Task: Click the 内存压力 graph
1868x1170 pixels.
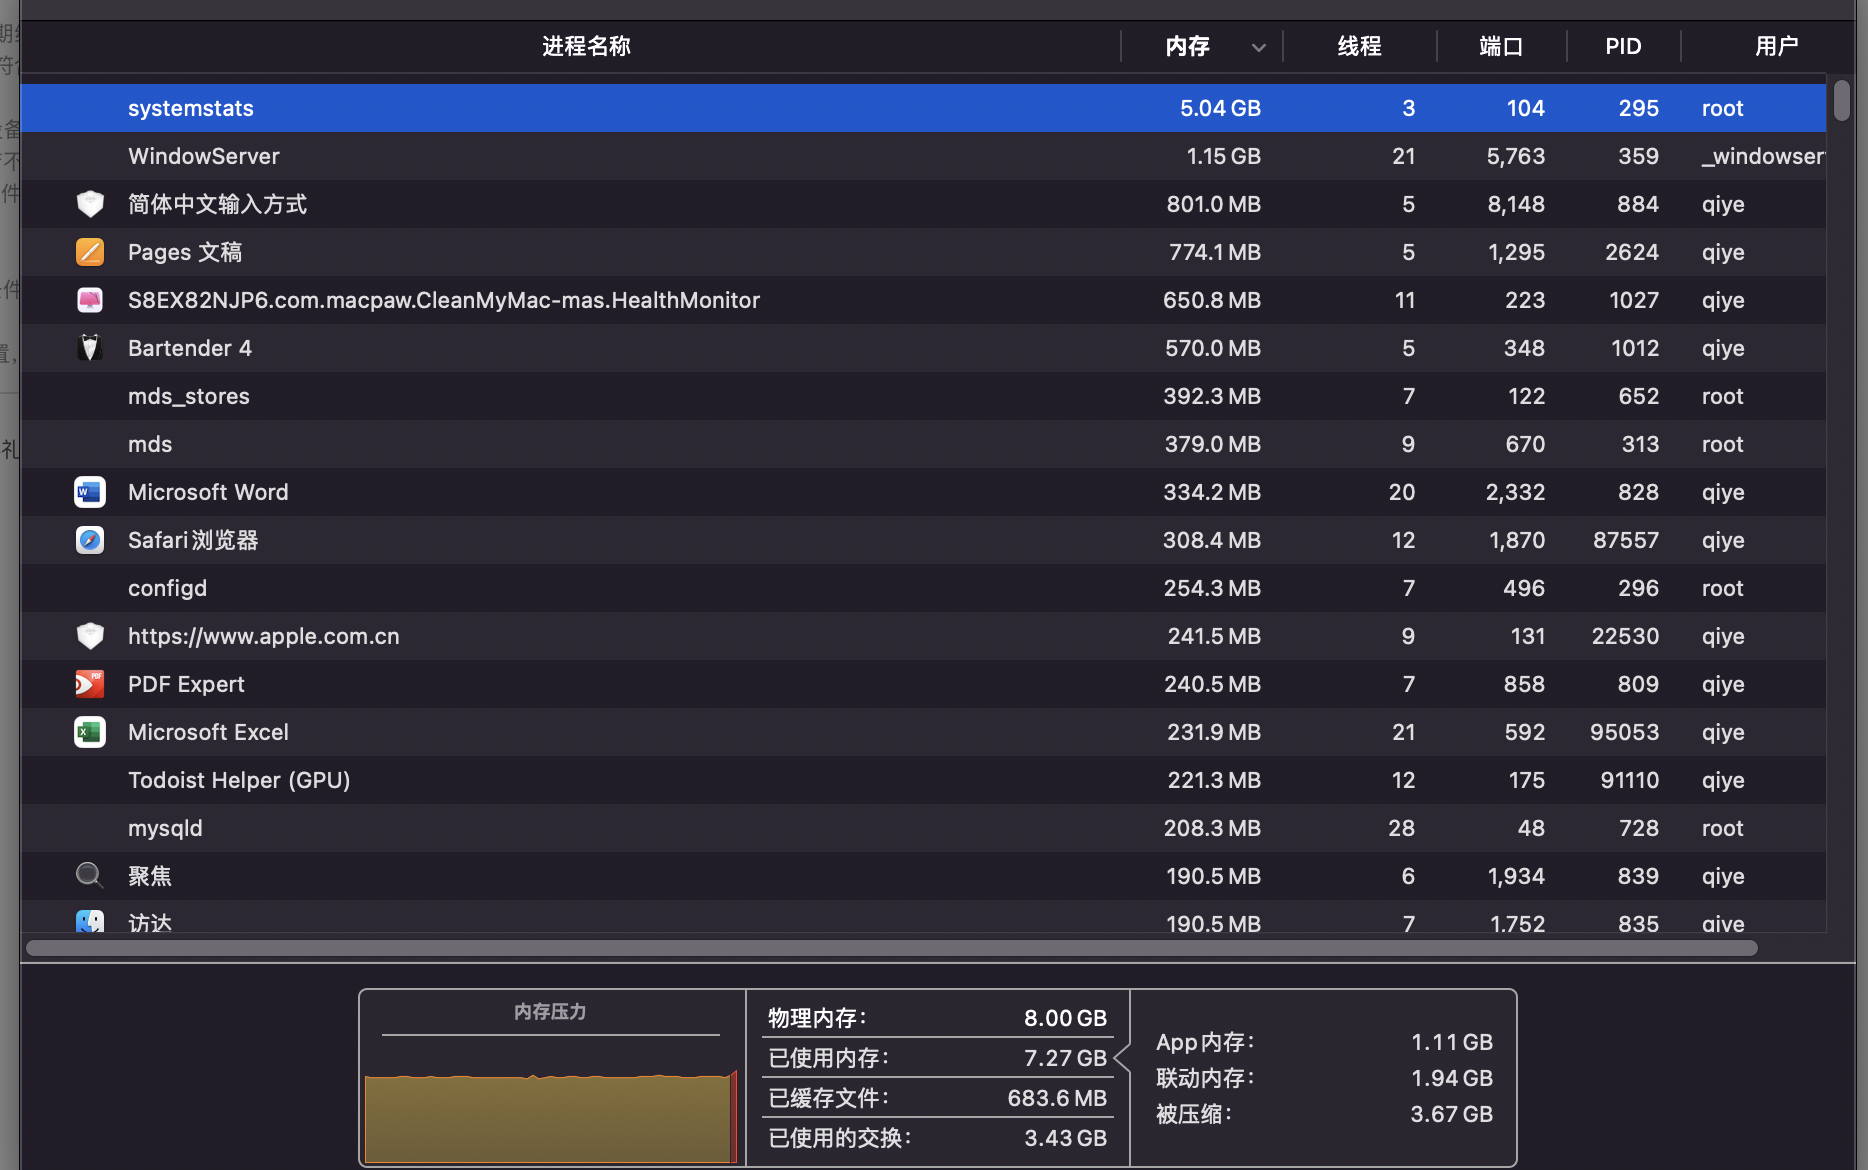Action: 550,1116
